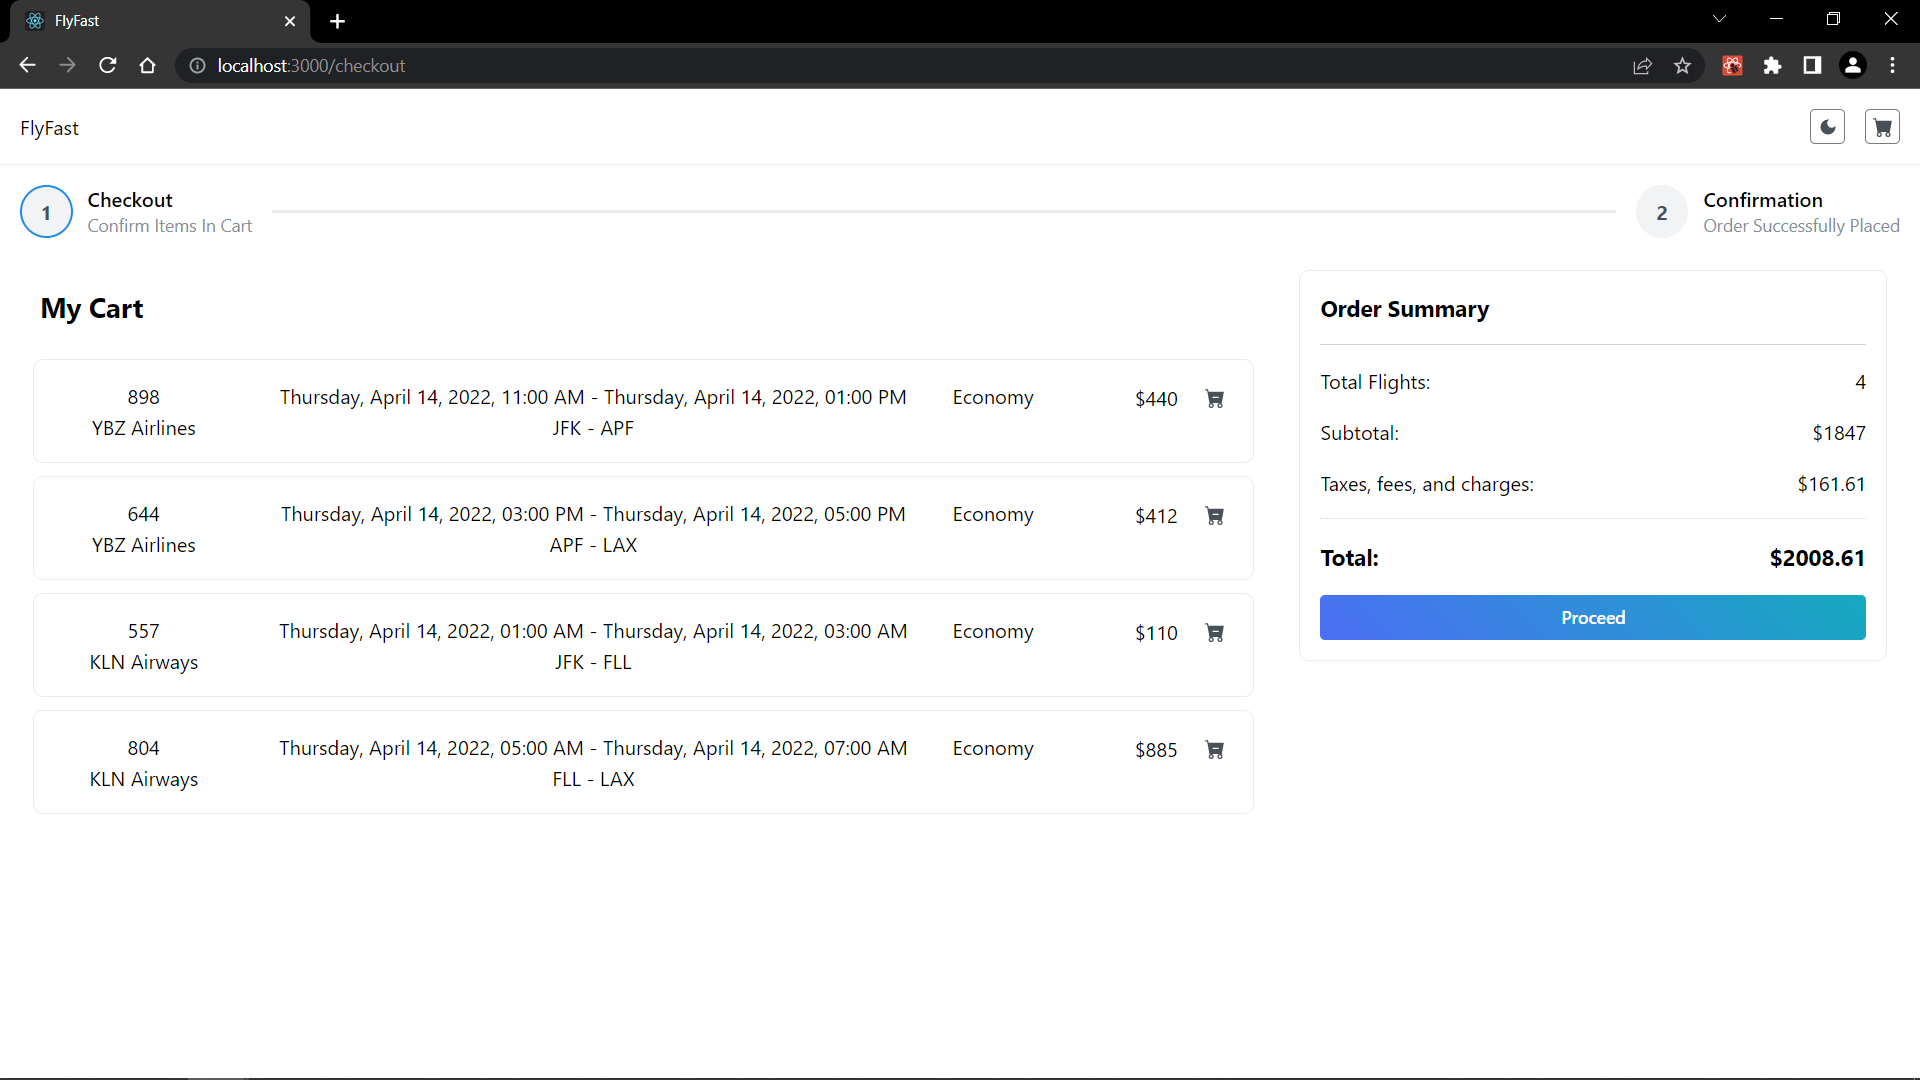Select step 1 Checkout circle
1920x1080 pixels.
46,212
